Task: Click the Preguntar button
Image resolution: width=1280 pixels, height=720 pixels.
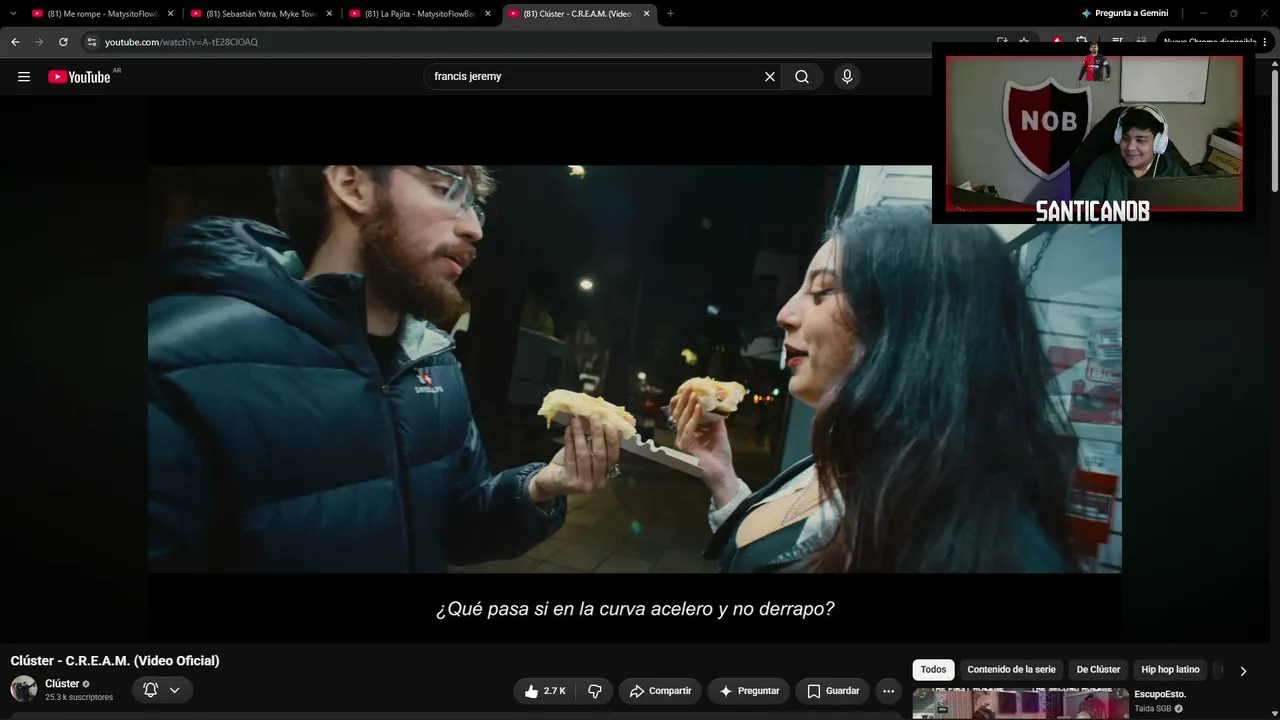Action: (749, 691)
